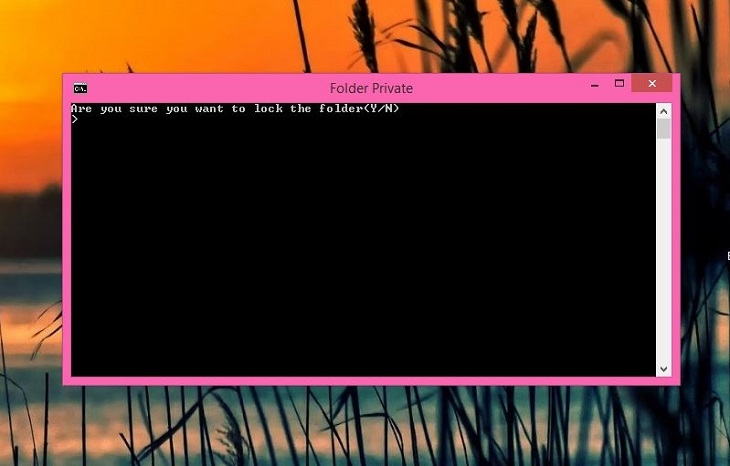Close the Folder Private window

point(652,84)
